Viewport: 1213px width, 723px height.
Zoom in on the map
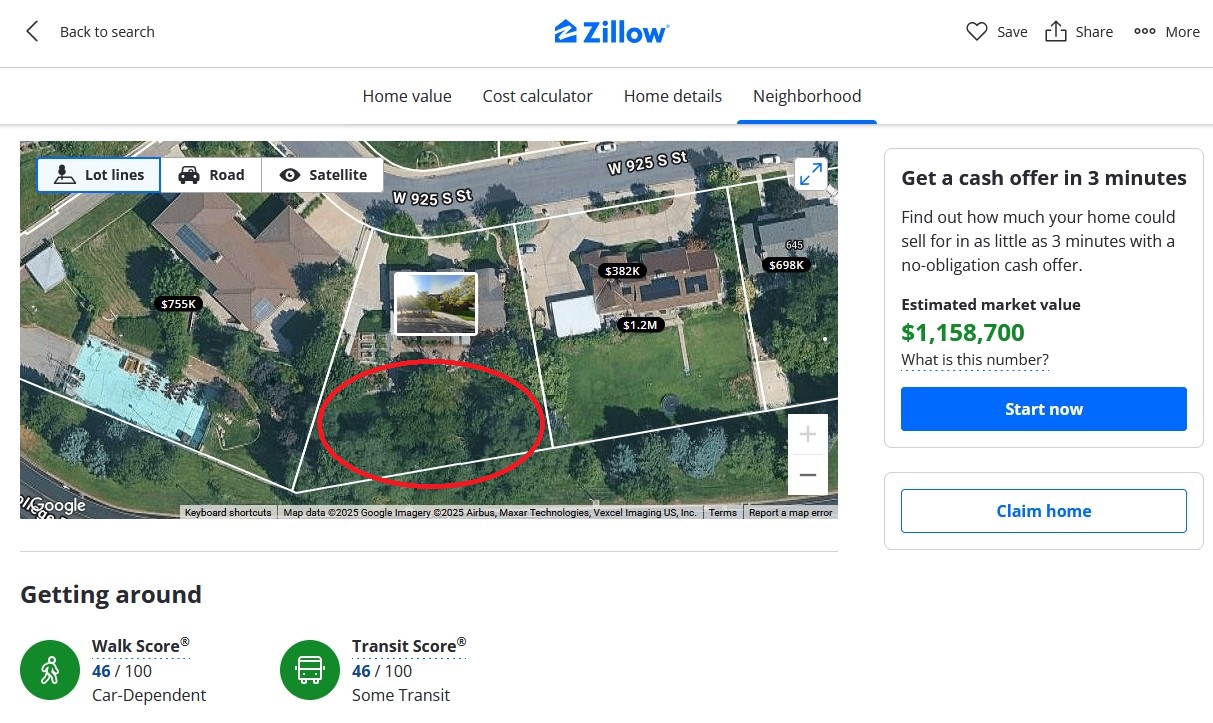808,434
